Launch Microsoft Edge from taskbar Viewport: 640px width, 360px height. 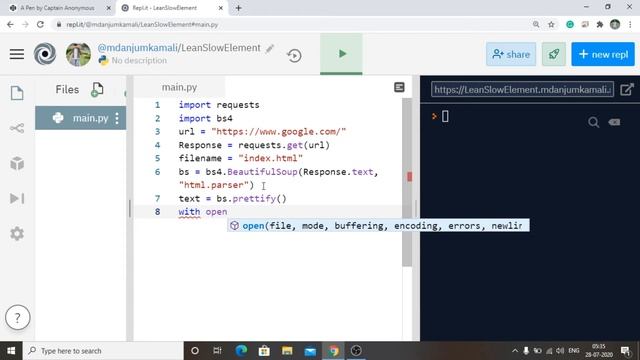[241, 351]
